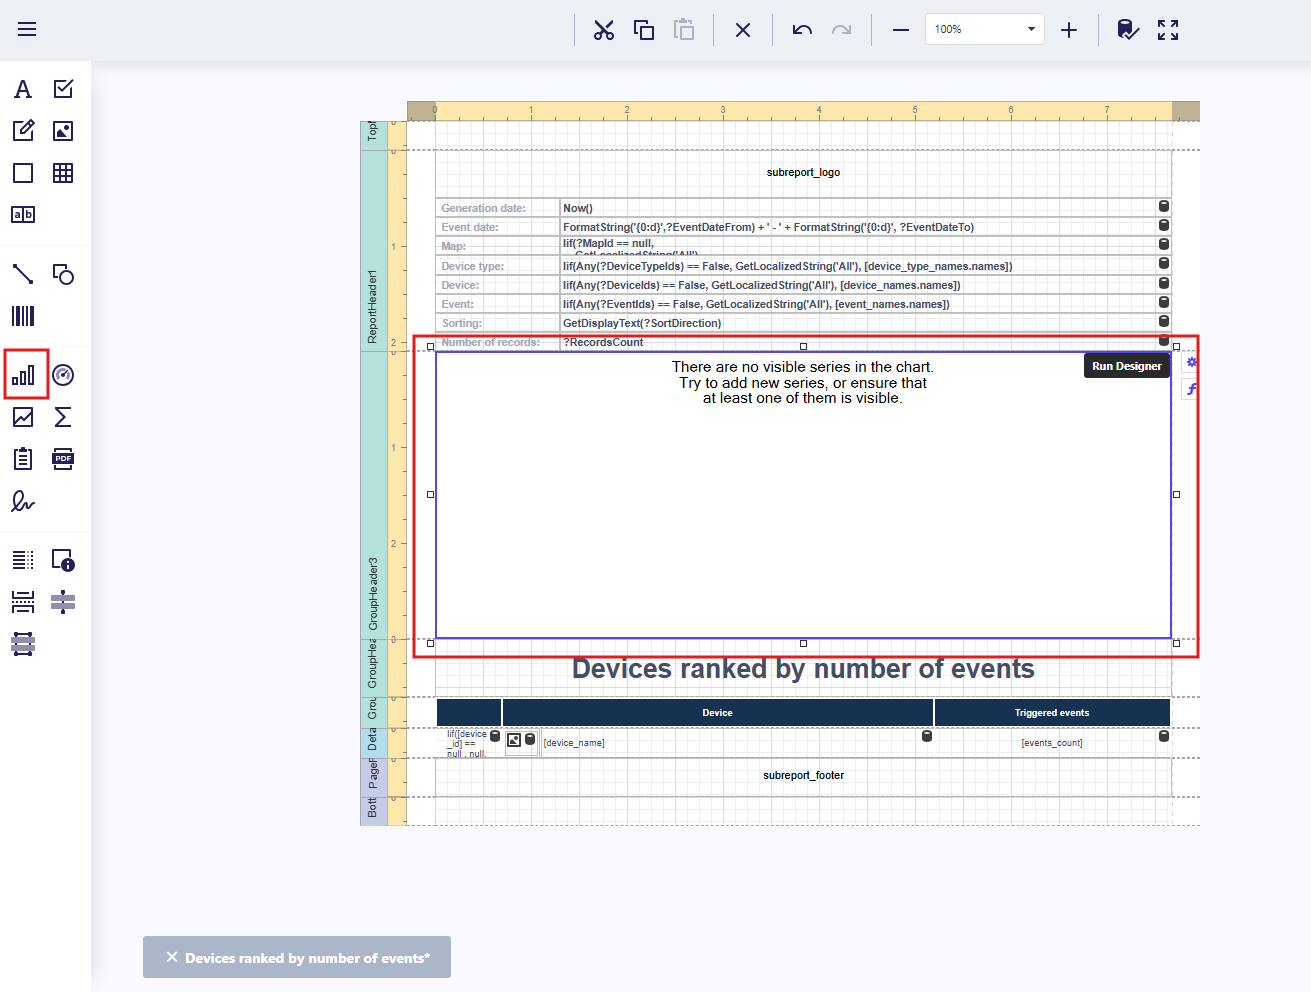The height and width of the screenshot is (992, 1311).
Task: Toggle full screen mode
Action: point(1168,30)
